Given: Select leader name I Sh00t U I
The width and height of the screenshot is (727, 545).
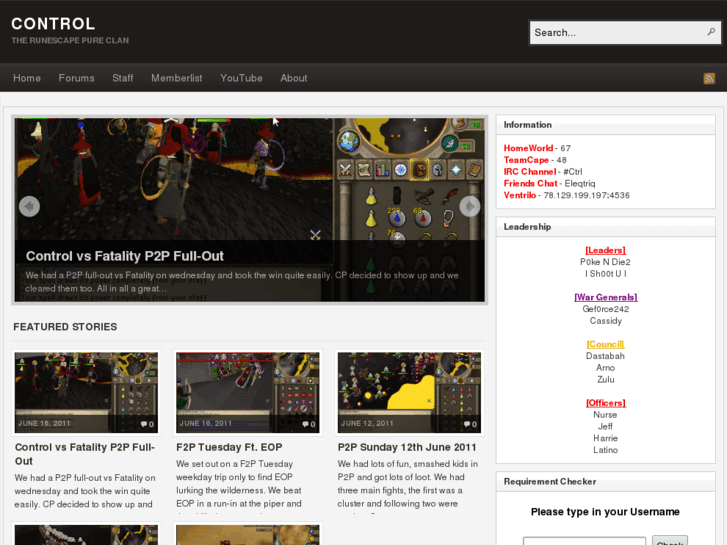Looking at the screenshot, I should [x=606, y=274].
